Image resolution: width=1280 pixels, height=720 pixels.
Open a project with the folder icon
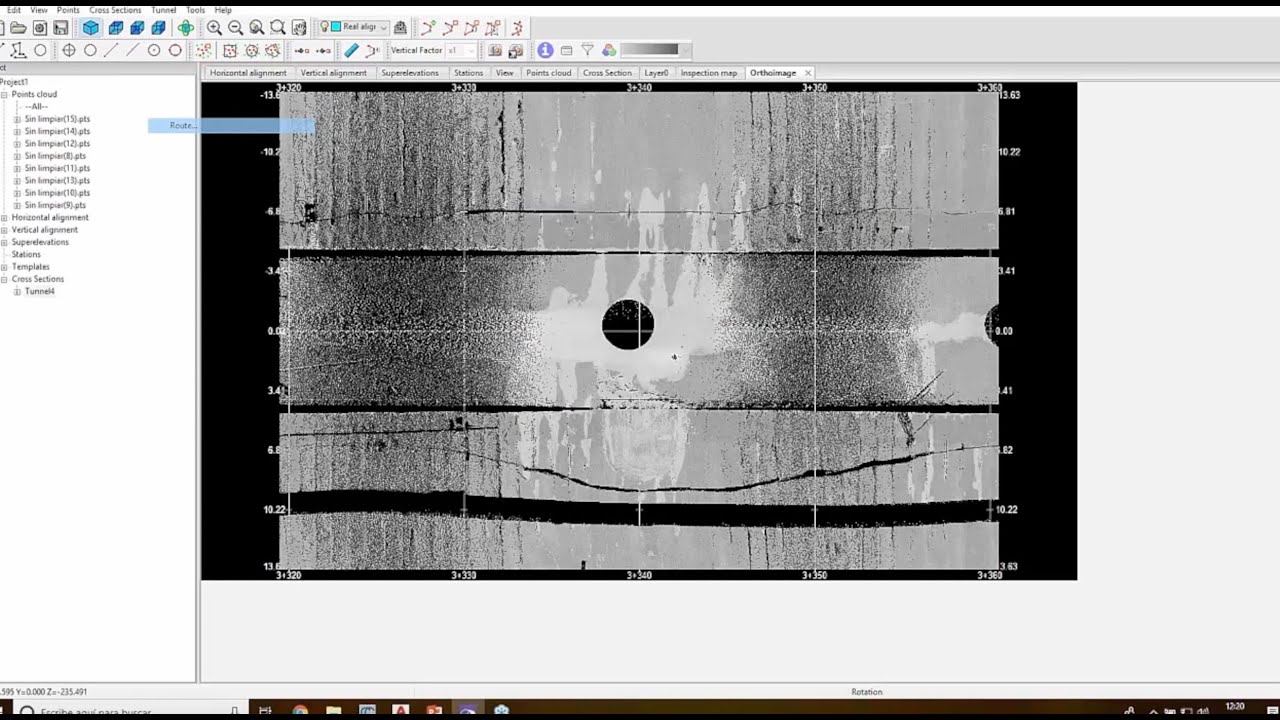click(18, 28)
